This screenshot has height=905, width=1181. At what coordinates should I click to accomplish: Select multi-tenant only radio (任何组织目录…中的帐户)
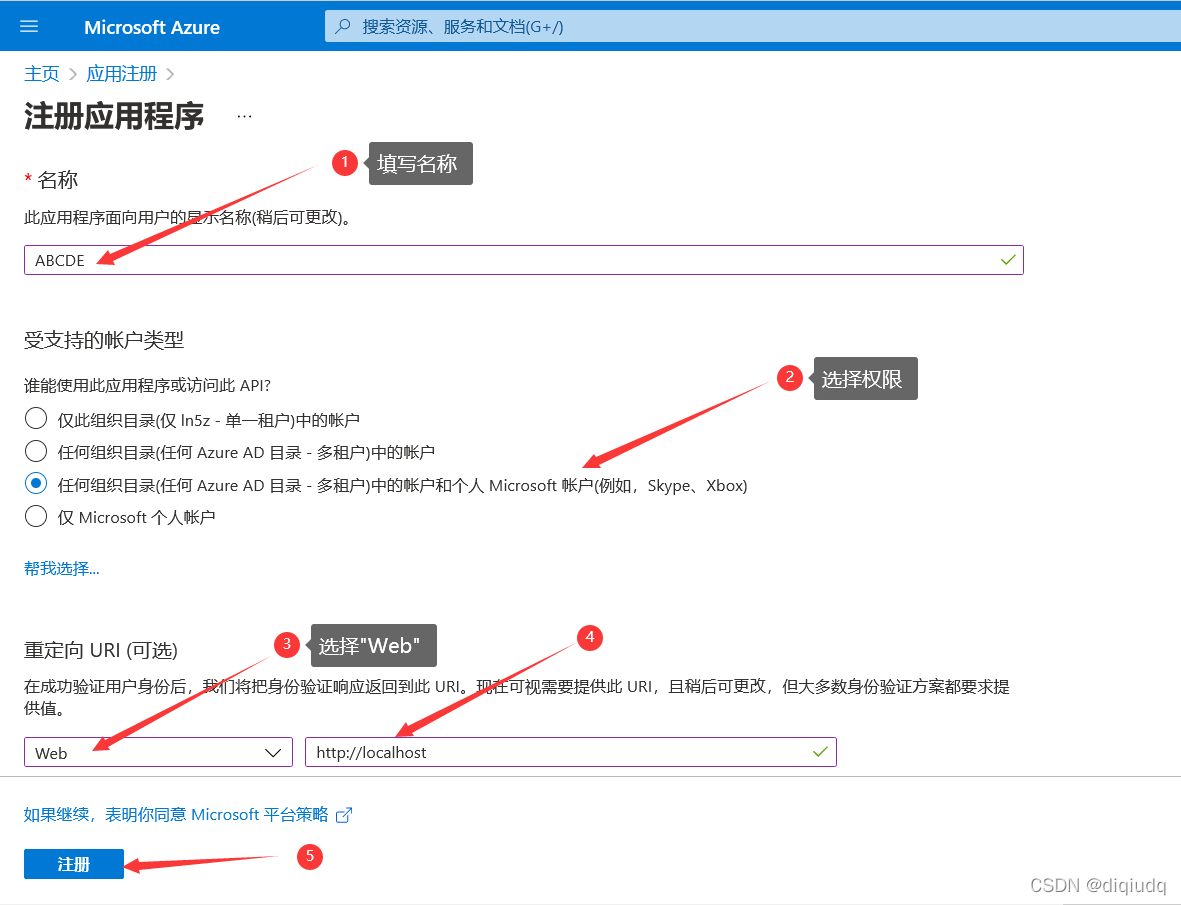coord(36,451)
